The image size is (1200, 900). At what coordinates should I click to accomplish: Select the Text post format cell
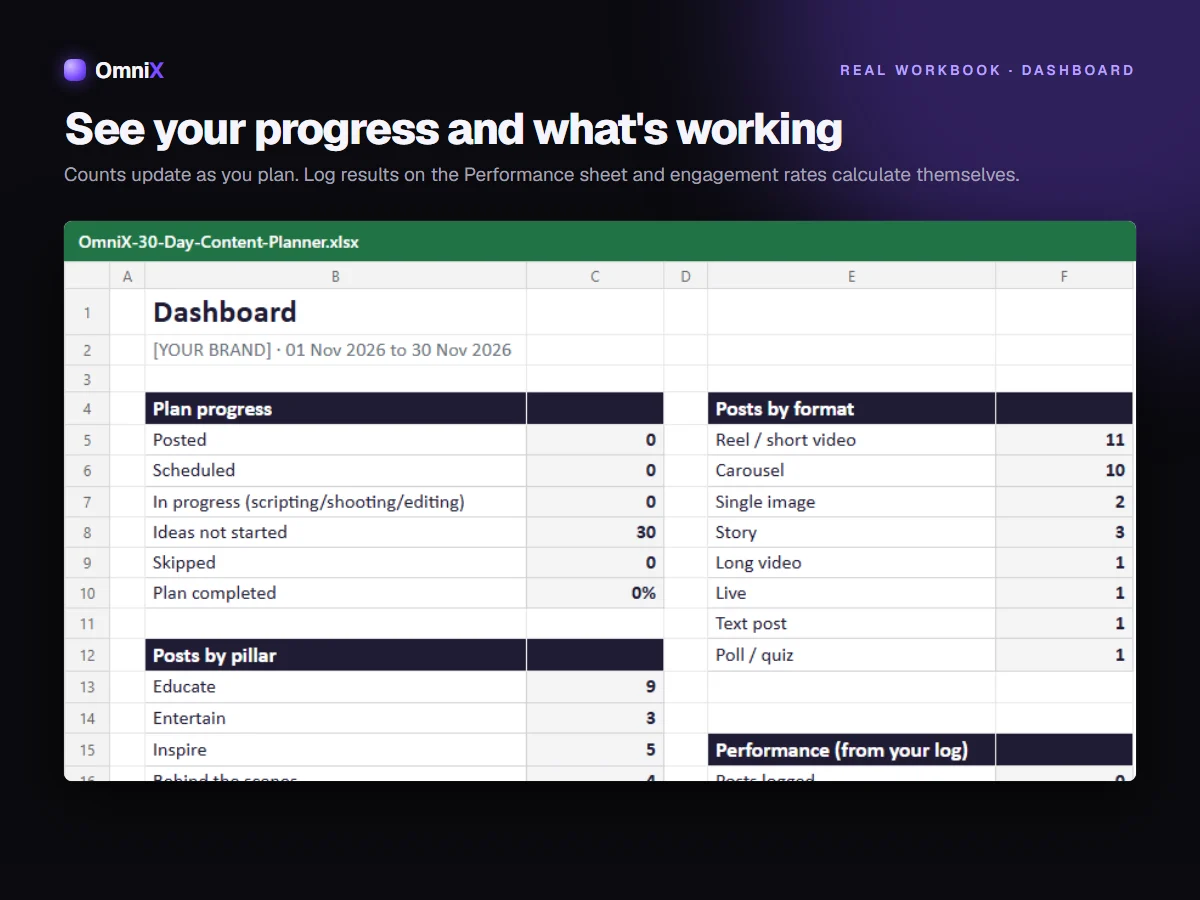(x=852, y=623)
